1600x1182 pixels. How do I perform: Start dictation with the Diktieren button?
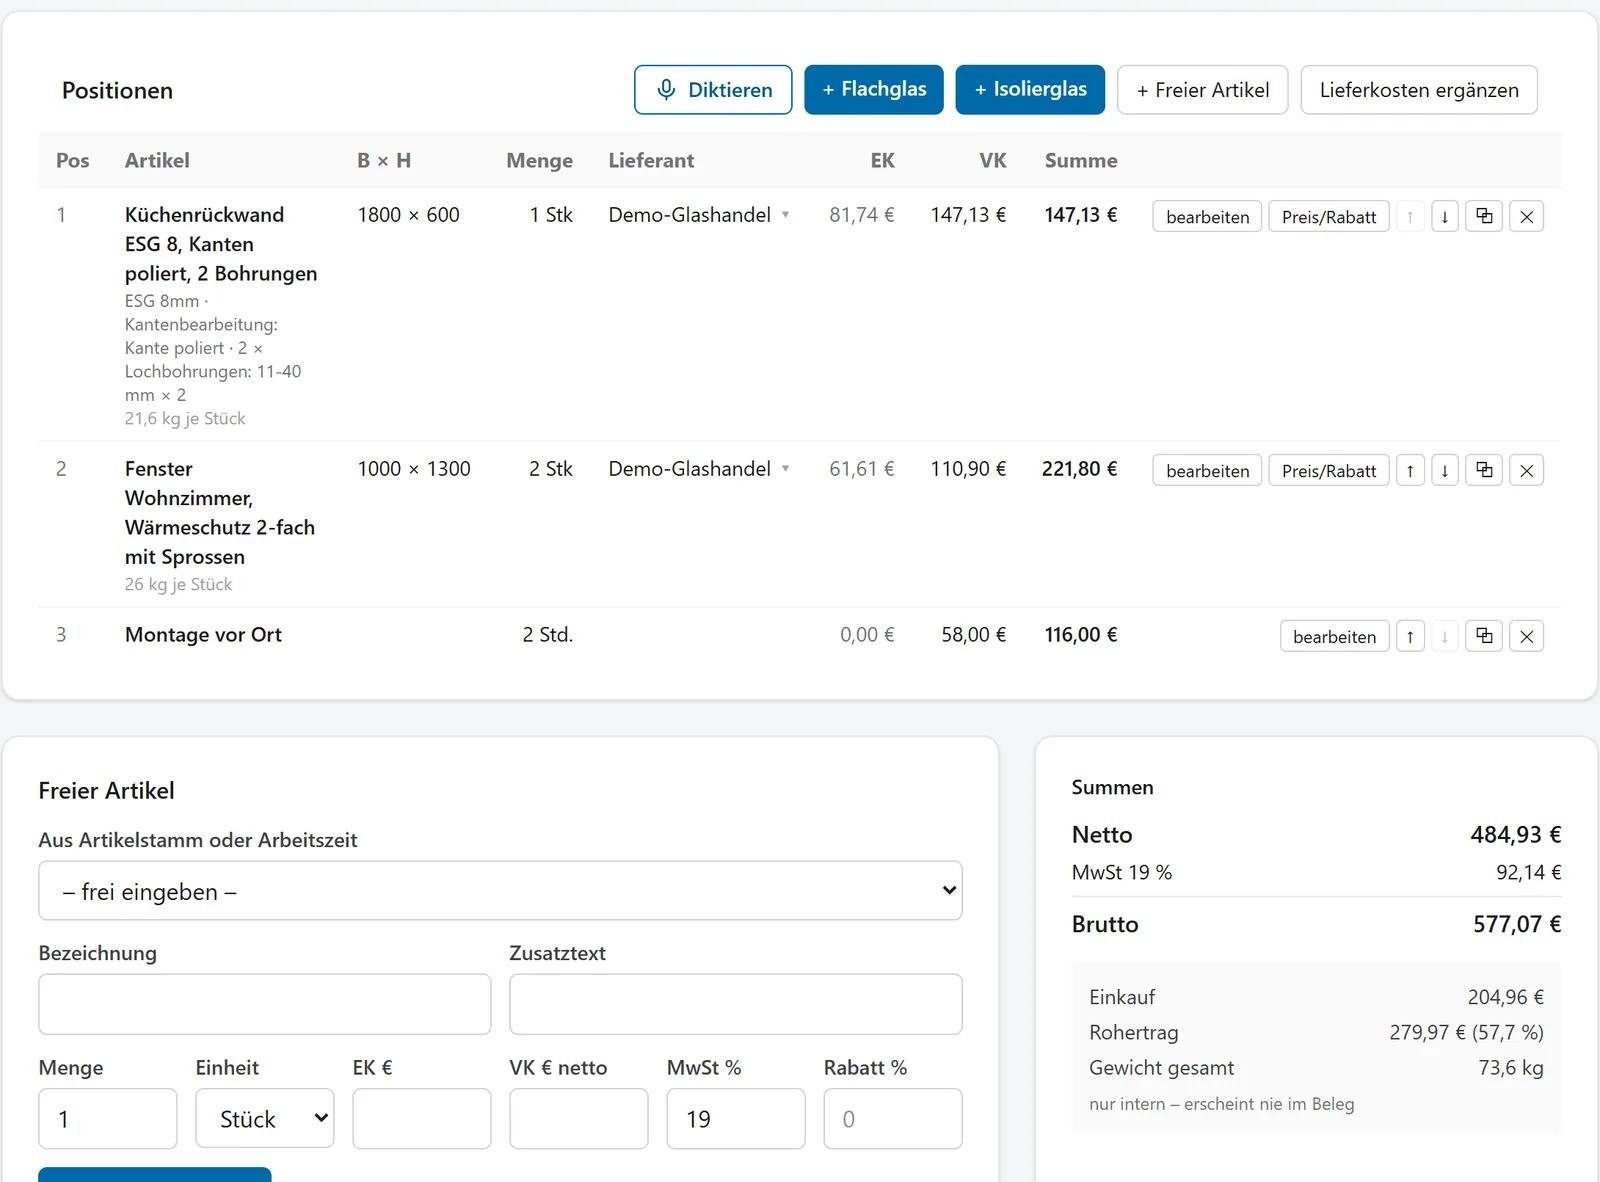click(x=713, y=90)
